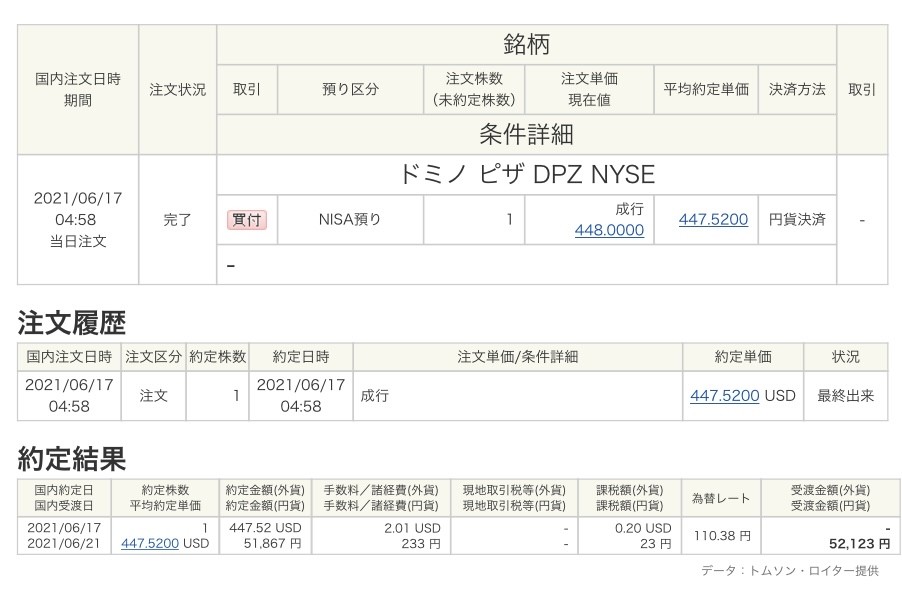The image size is (902, 600).
Task: Select the 2.01 USD fee value
Action: click(412, 528)
